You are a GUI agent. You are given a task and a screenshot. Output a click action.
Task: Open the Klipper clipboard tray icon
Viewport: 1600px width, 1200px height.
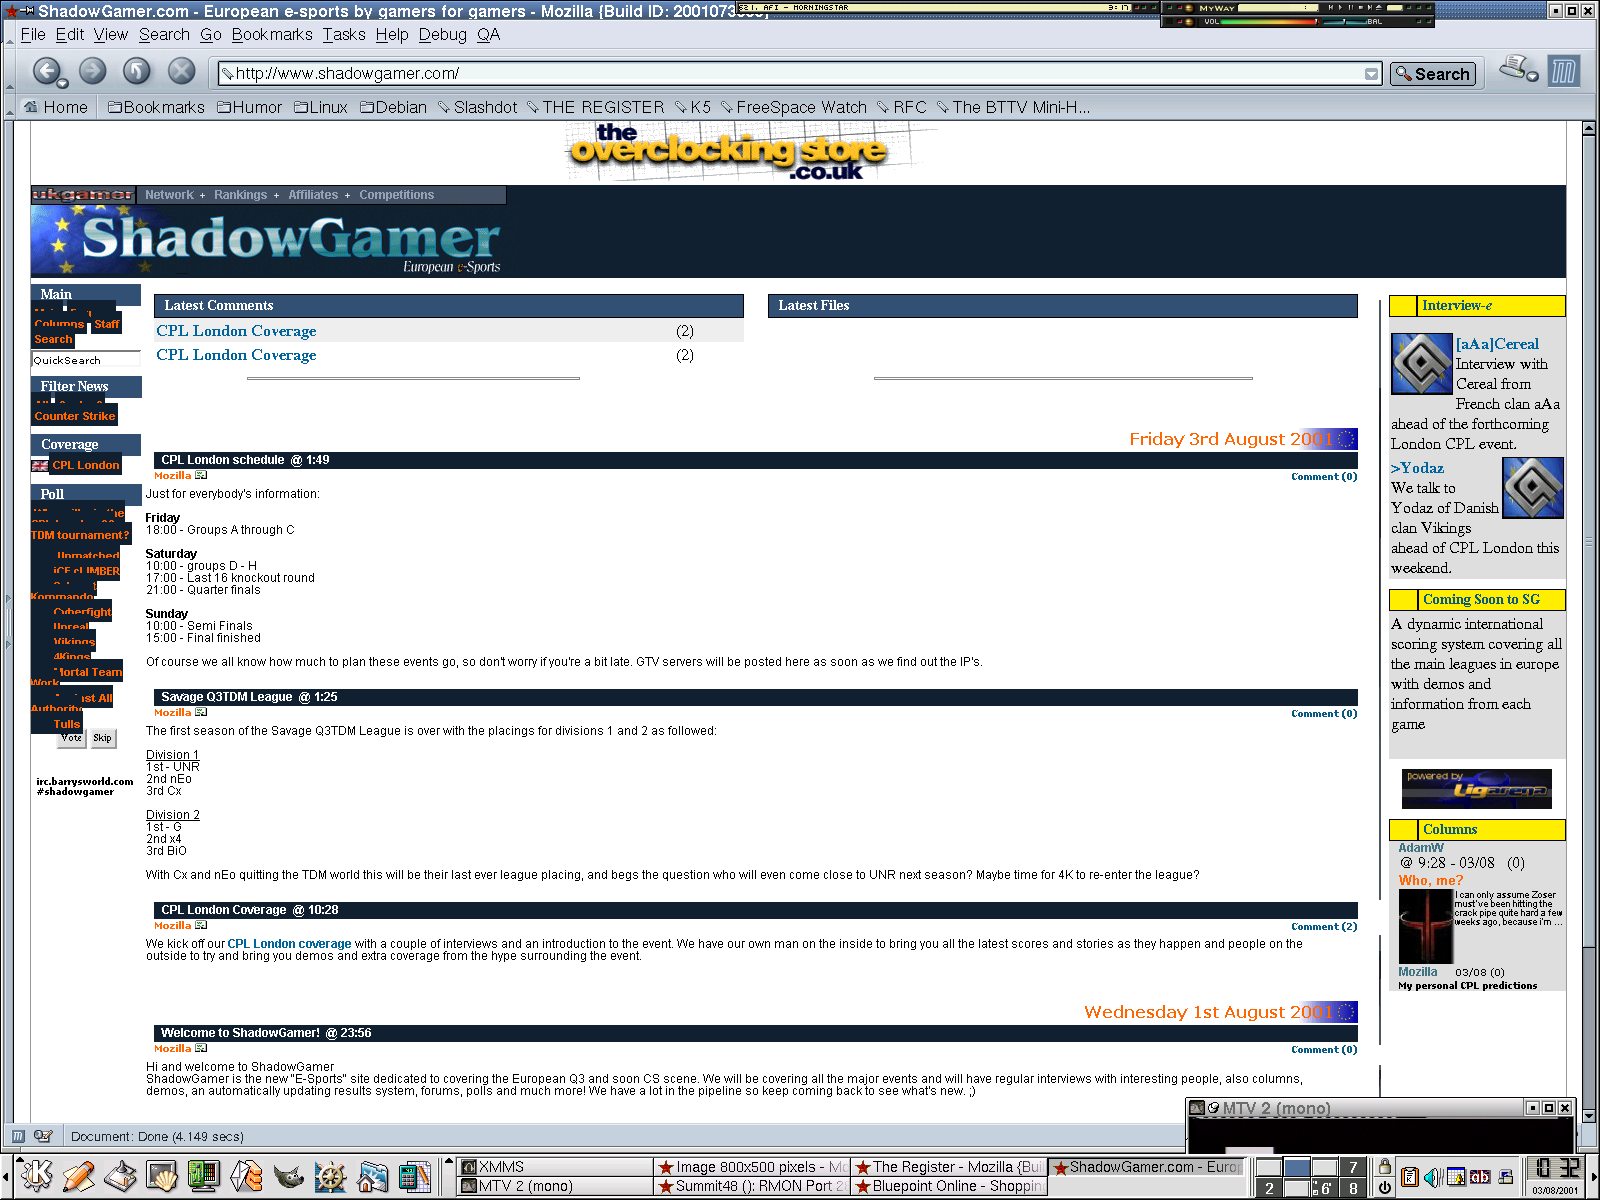[1410, 1177]
